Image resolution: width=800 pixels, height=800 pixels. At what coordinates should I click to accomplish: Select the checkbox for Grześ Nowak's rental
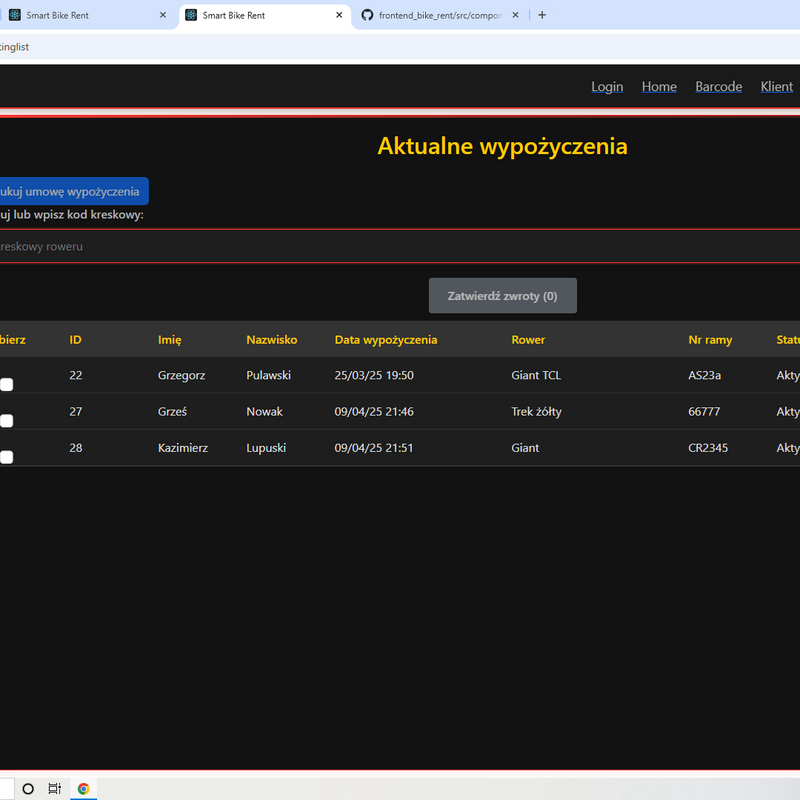click(6, 421)
